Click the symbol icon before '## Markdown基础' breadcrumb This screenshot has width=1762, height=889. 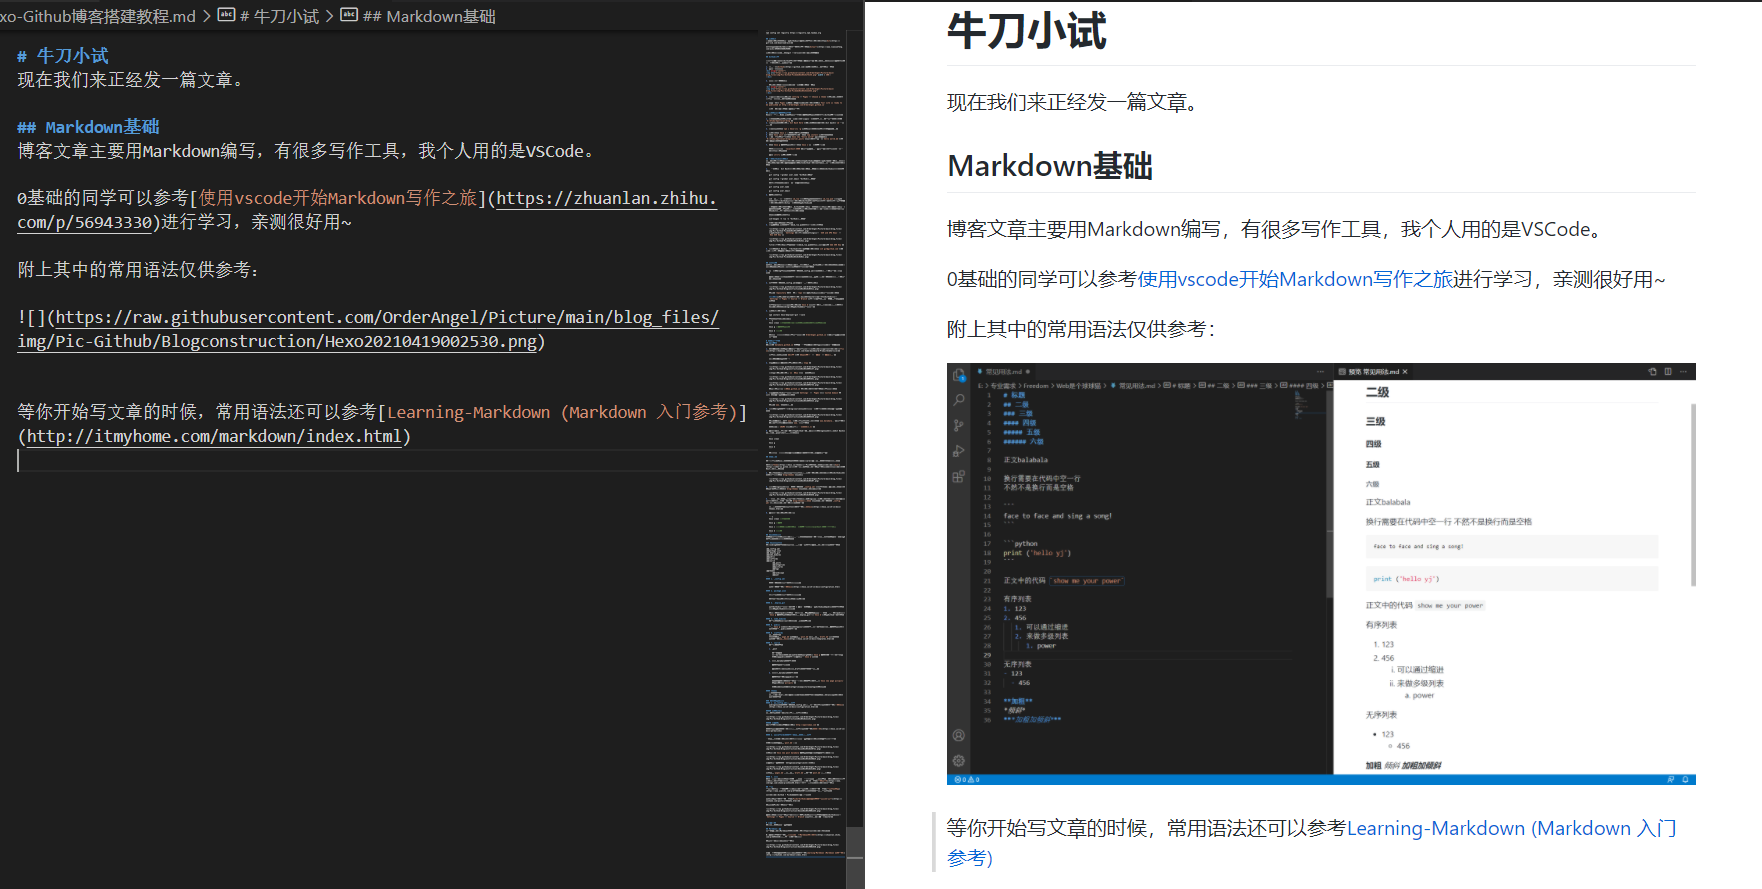pos(349,15)
